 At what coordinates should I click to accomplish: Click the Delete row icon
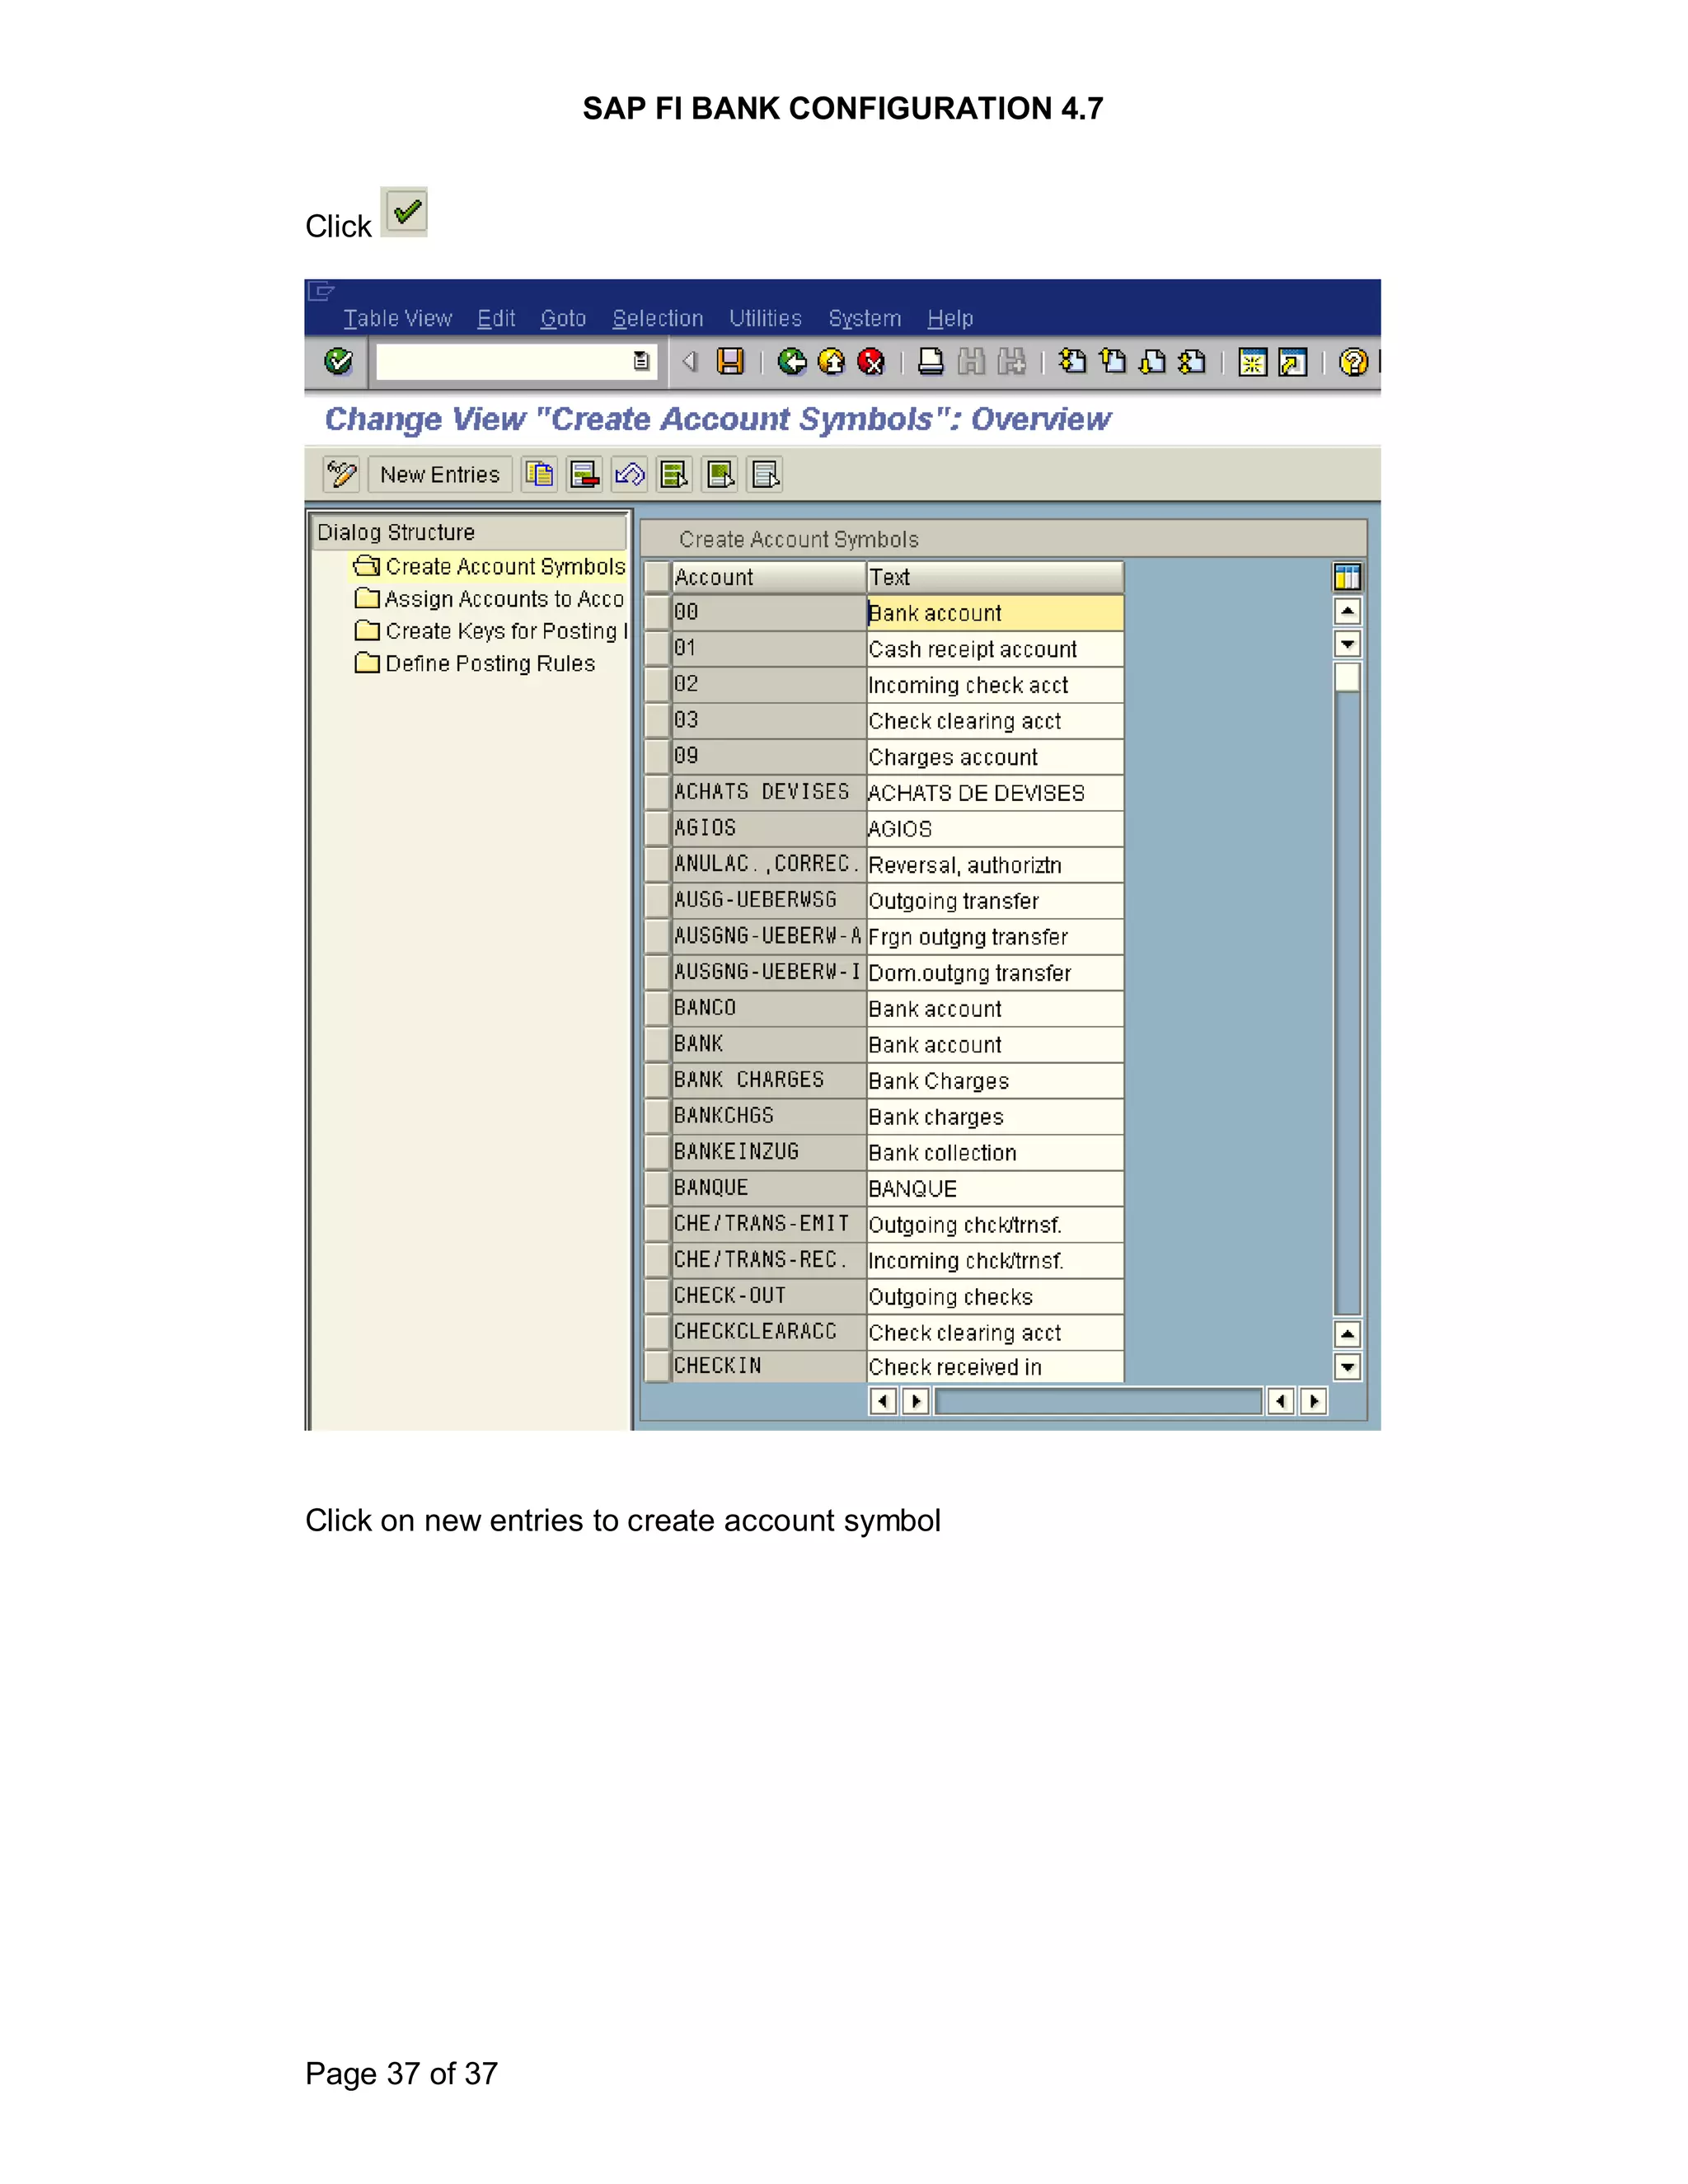click(584, 474)
